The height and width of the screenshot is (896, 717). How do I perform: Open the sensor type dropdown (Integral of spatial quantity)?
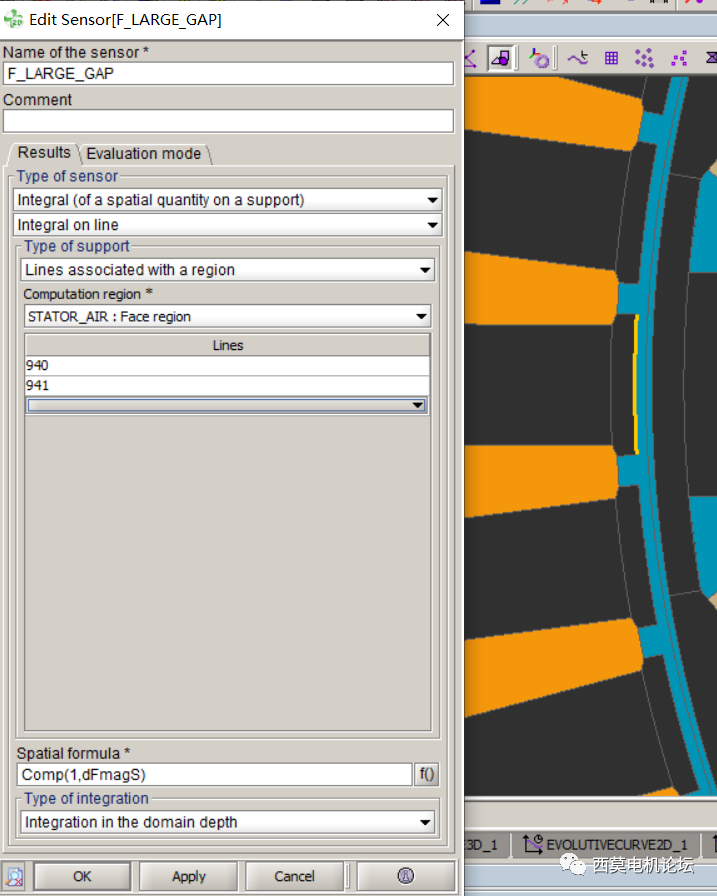(x=227, y=200)
